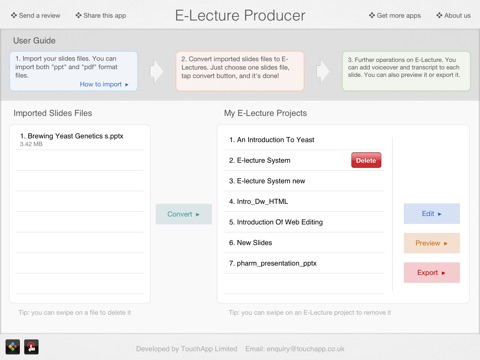Select An Introduction To Yeast project

(304, 140)
